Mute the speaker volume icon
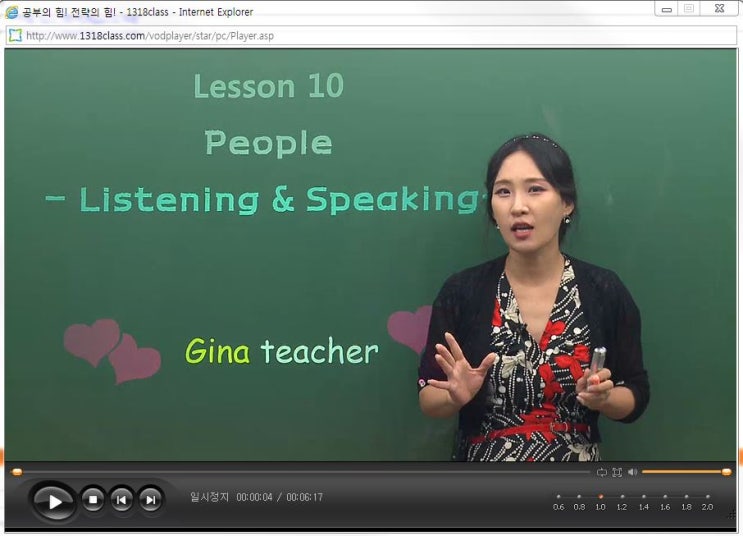This screenshot has height=536, width=743. (x=632, y=472)
